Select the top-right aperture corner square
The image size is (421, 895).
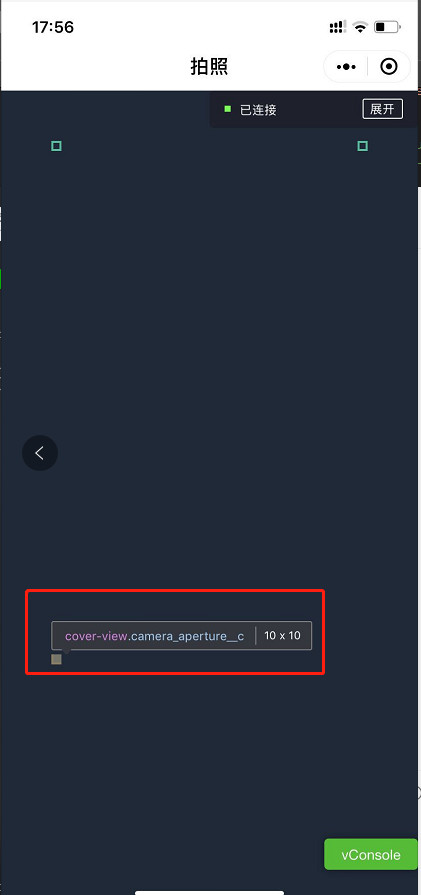(362, 146)
